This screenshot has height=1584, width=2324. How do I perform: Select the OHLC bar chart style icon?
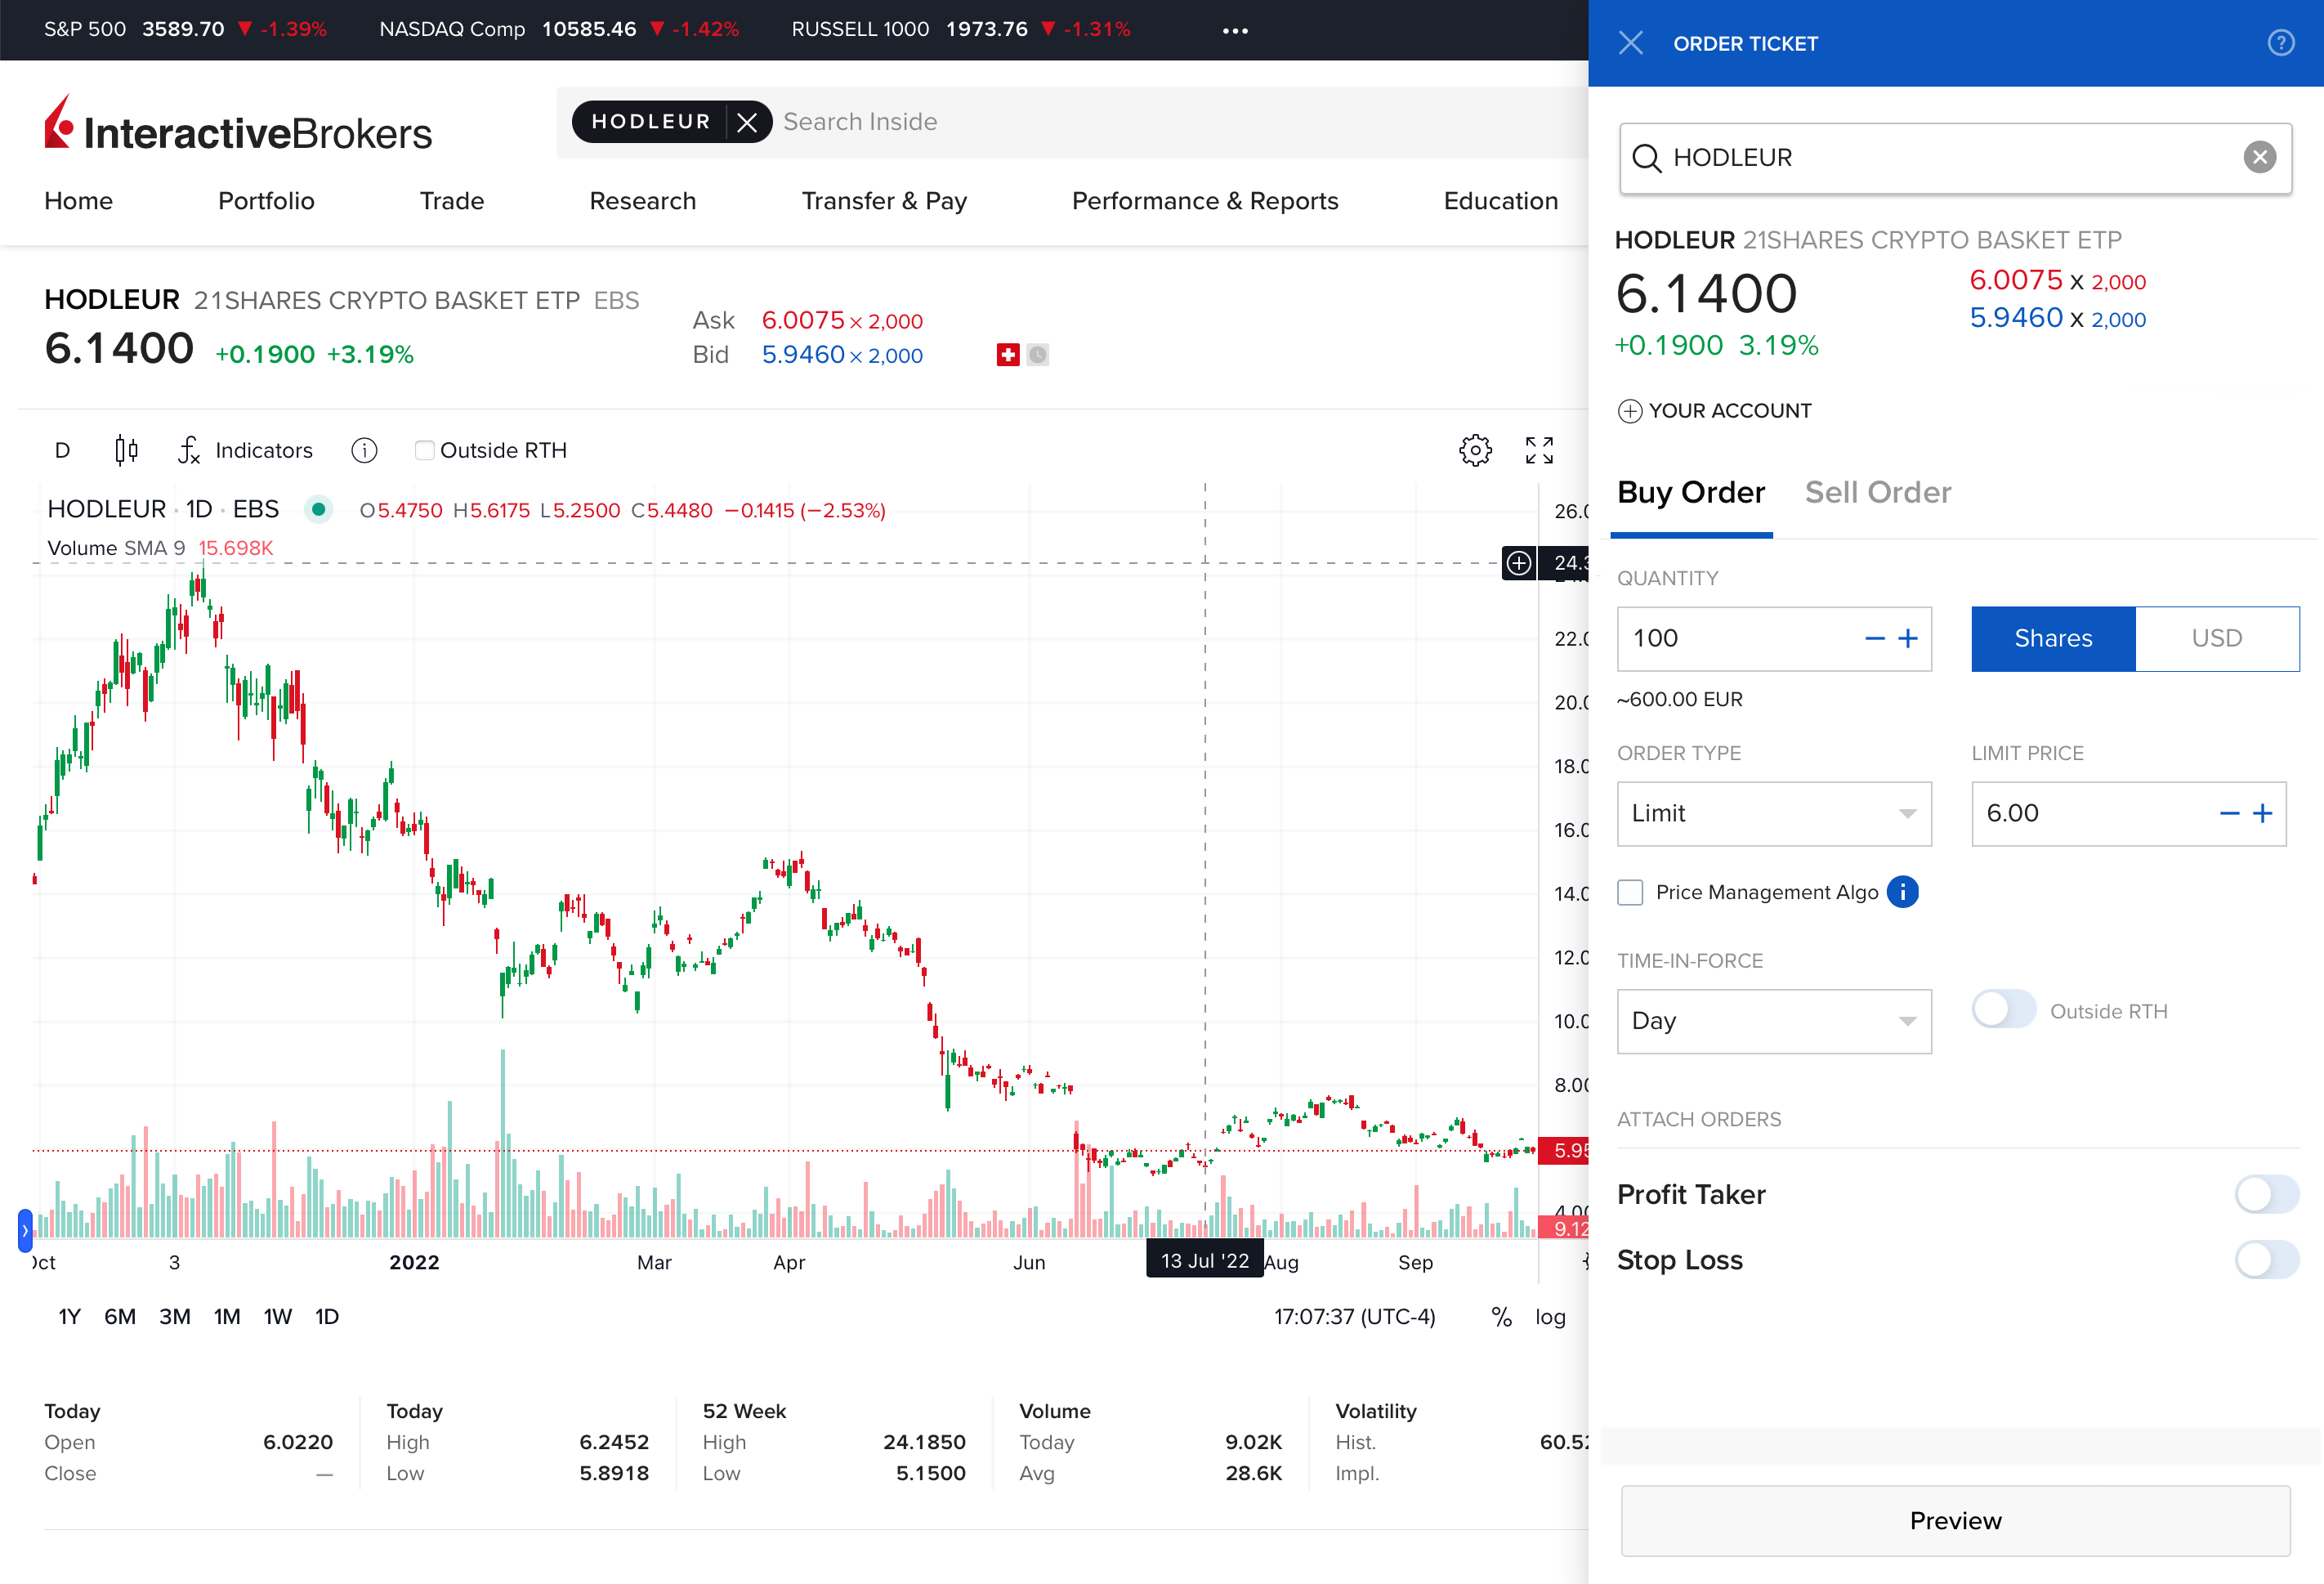(x=126, y=450)
